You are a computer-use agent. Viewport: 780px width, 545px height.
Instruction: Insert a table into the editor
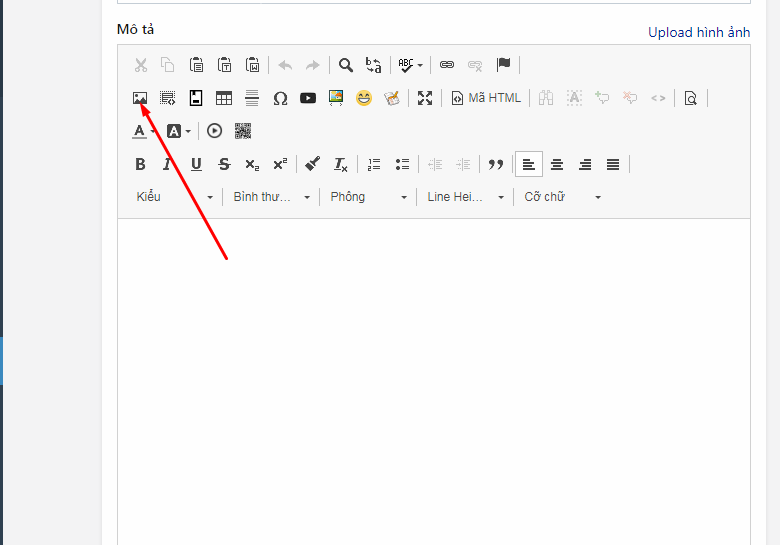click(224, 98)
